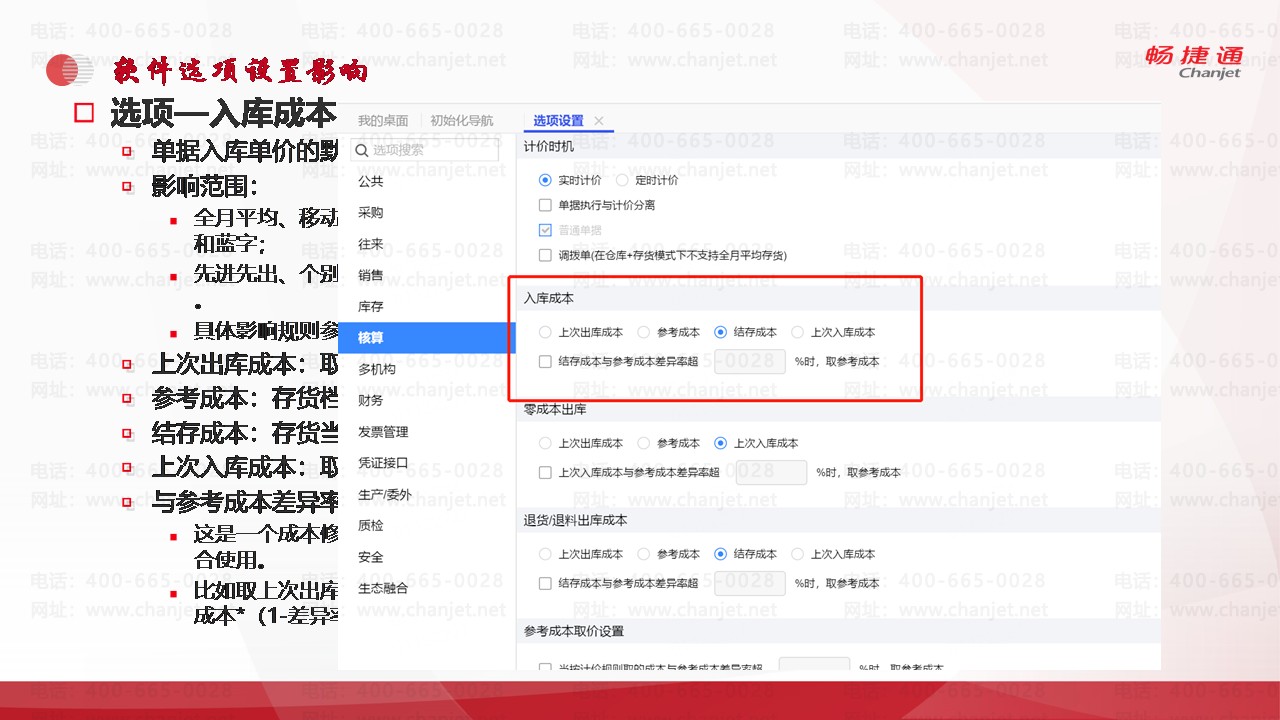Select 库存 in the sidebar

click(371, 307)
